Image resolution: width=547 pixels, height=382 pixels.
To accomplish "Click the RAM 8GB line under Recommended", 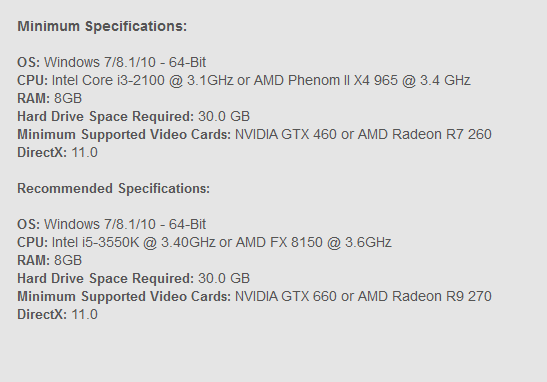I will click(50, 260).
